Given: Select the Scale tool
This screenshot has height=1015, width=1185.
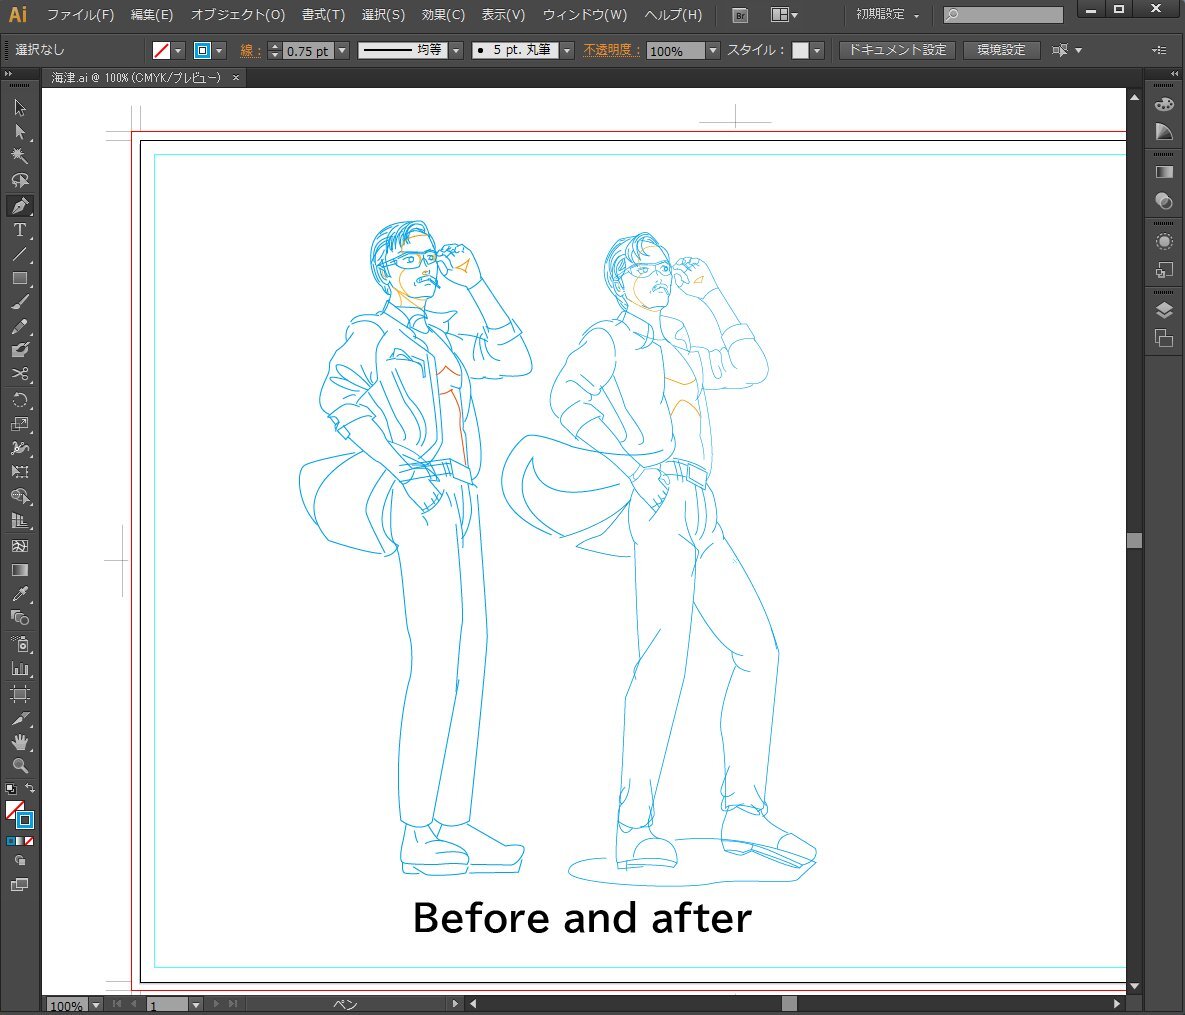Looking at the screenshot, I should [x=20, y=424].
